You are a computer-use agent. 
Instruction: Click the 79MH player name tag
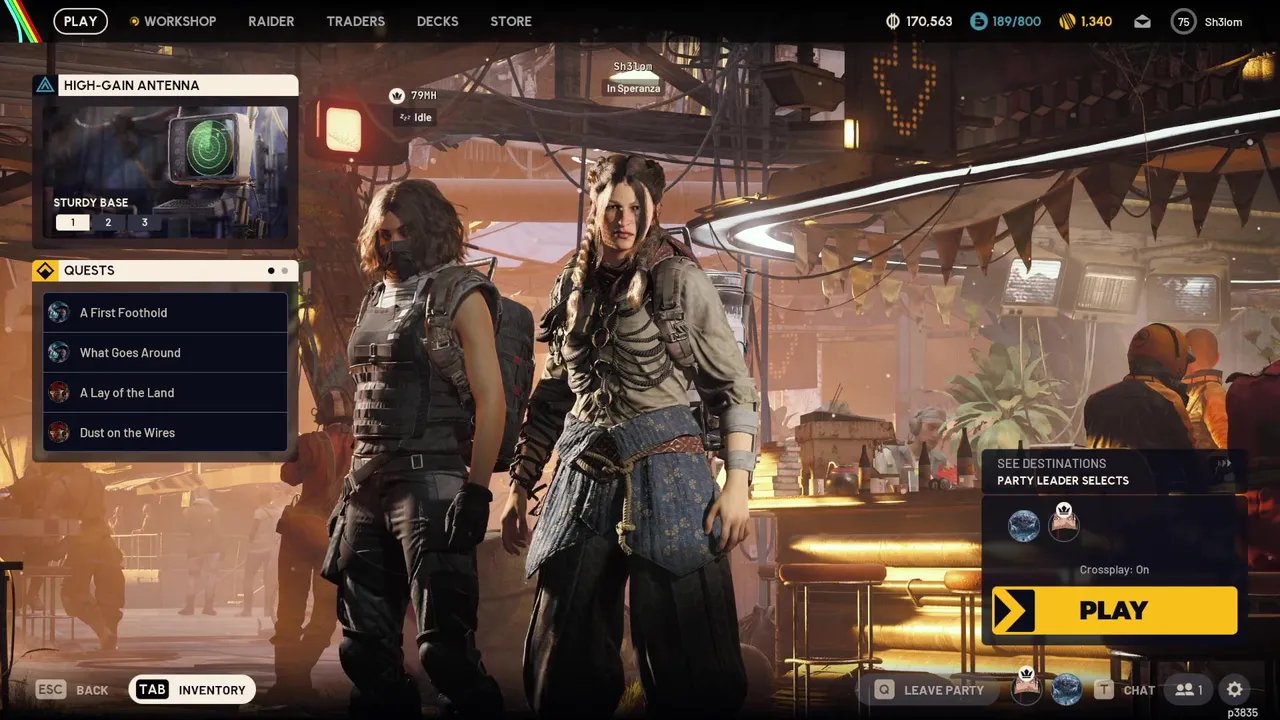click(x=424, y=96)
